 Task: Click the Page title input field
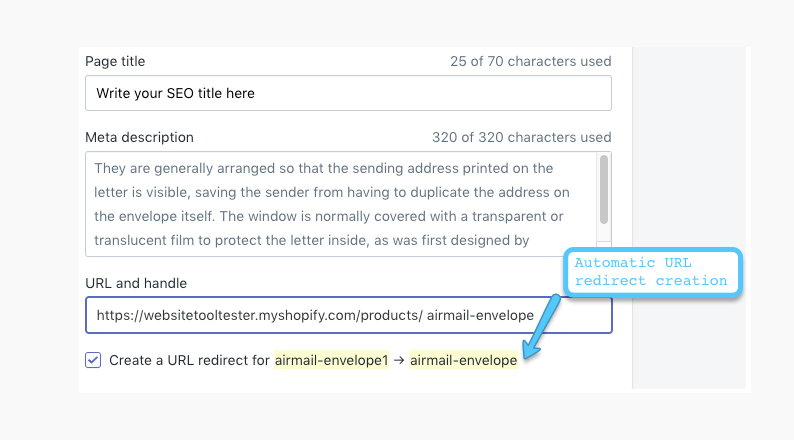click(348, 93)
